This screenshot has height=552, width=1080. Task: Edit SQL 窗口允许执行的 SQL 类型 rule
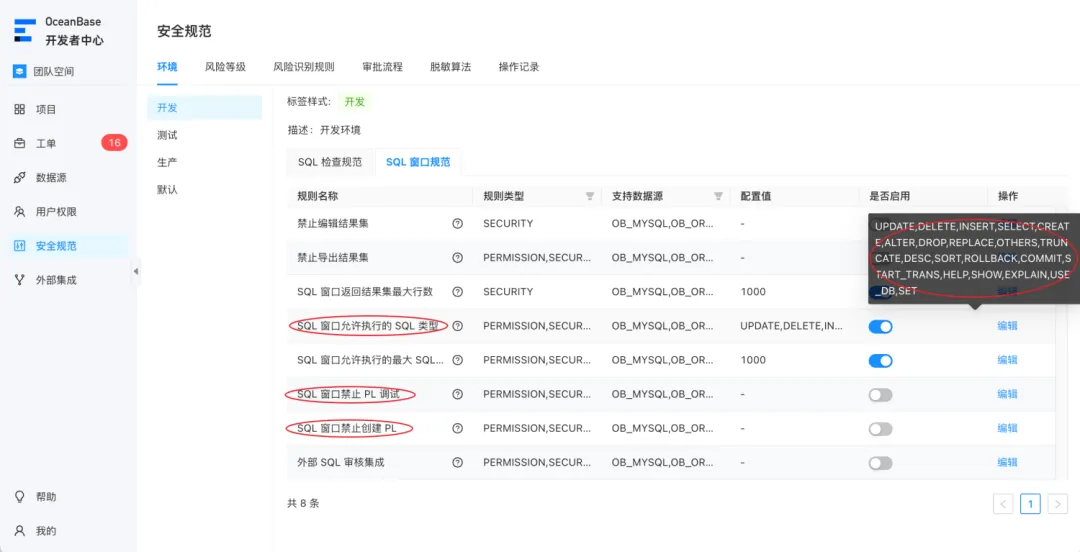click(x=1007, y=326)
